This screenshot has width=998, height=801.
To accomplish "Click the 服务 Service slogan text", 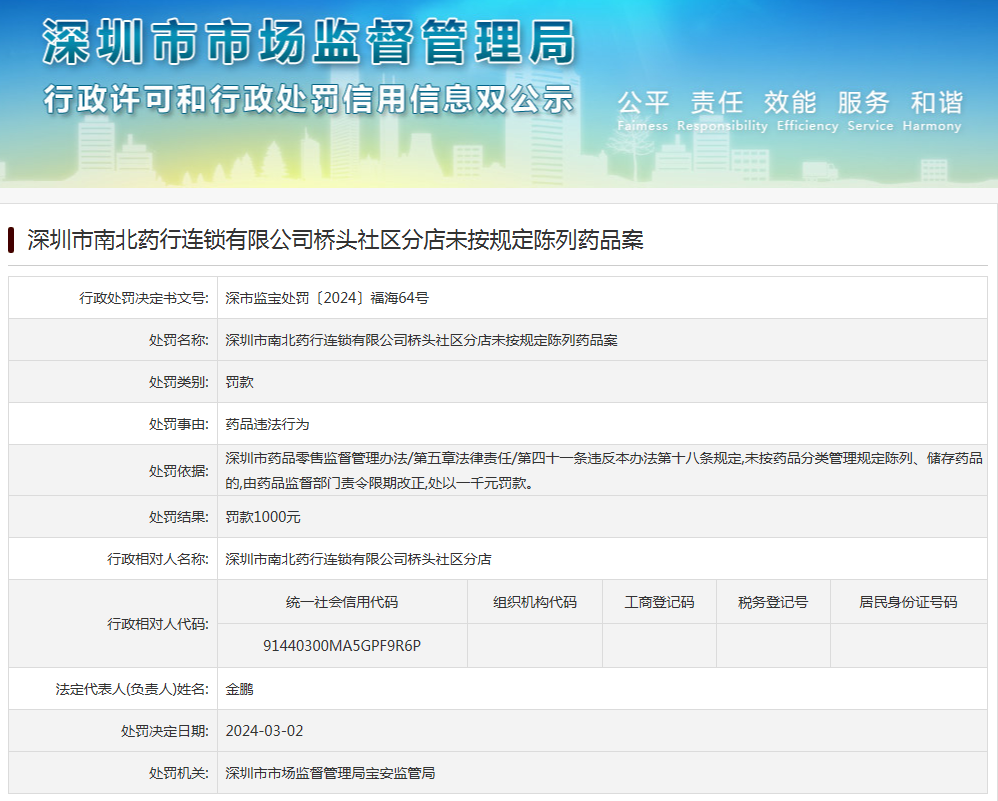I will click(869, 110).
